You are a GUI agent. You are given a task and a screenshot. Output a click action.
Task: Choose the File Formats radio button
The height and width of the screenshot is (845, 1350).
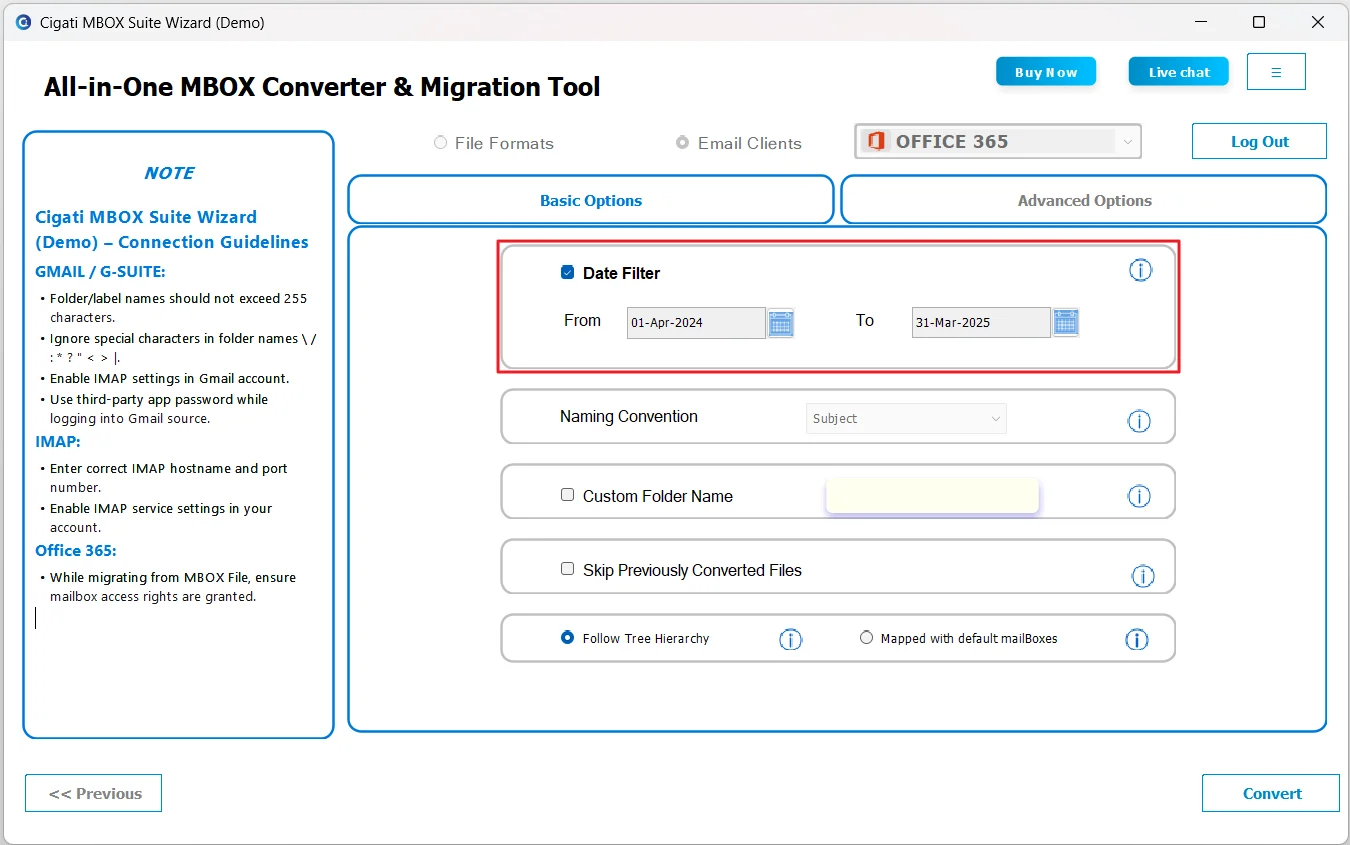click(440, 143)
